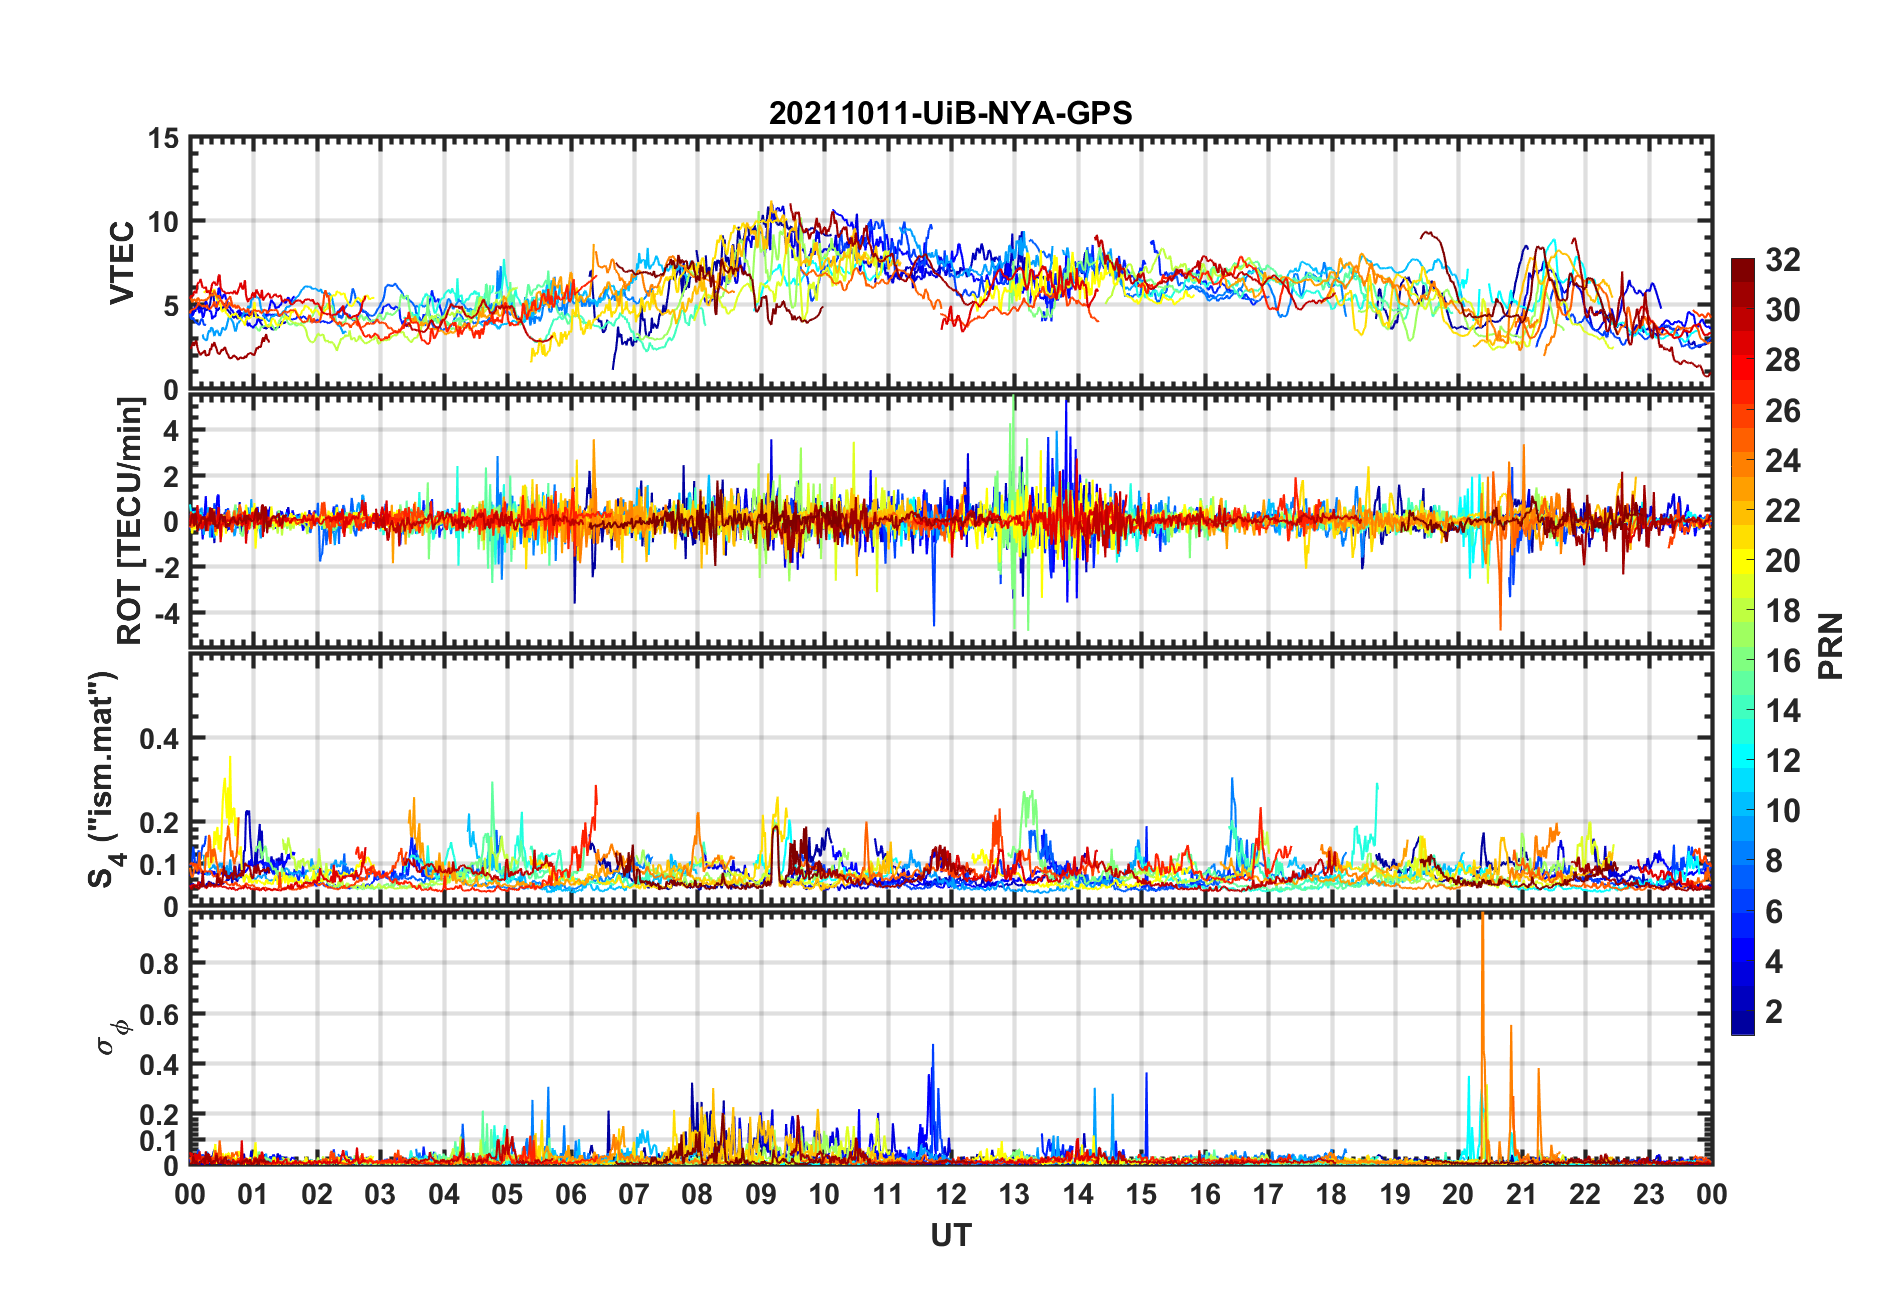Click UT axis tick label 21
This screenshot has height=1292, width=1902.
click(1521, 1194)
